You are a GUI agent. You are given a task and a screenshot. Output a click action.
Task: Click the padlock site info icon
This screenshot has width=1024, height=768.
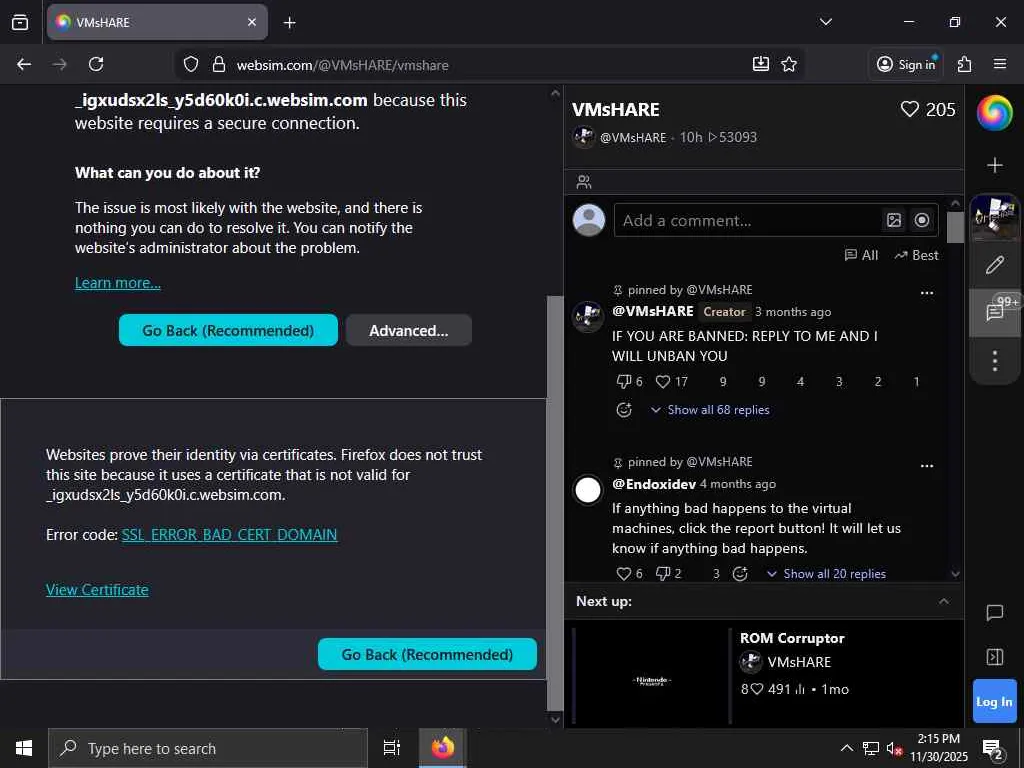(x=219, y=64)
